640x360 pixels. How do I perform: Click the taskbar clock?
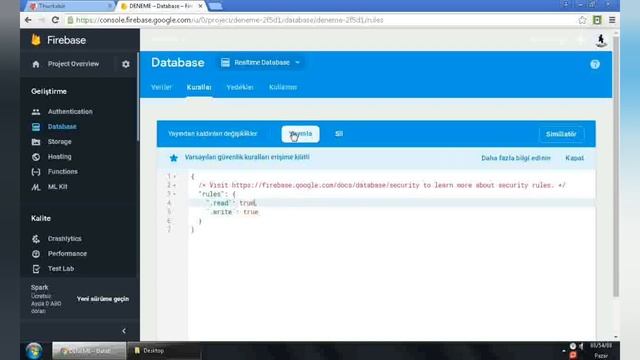click(601, 351)
